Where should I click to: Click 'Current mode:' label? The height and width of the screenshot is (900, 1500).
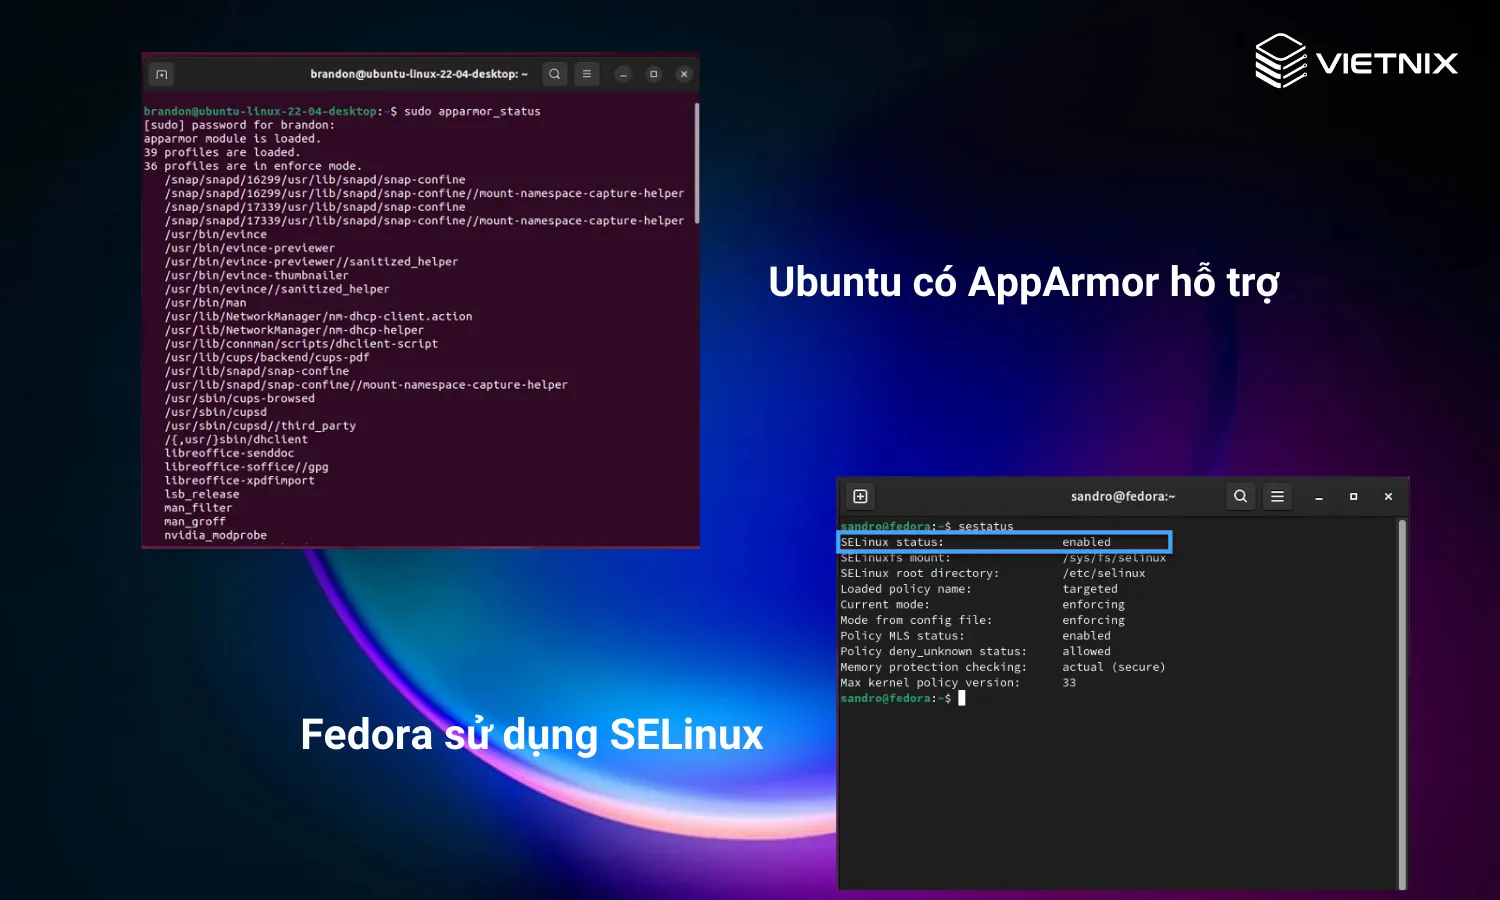tap(885, 605)
